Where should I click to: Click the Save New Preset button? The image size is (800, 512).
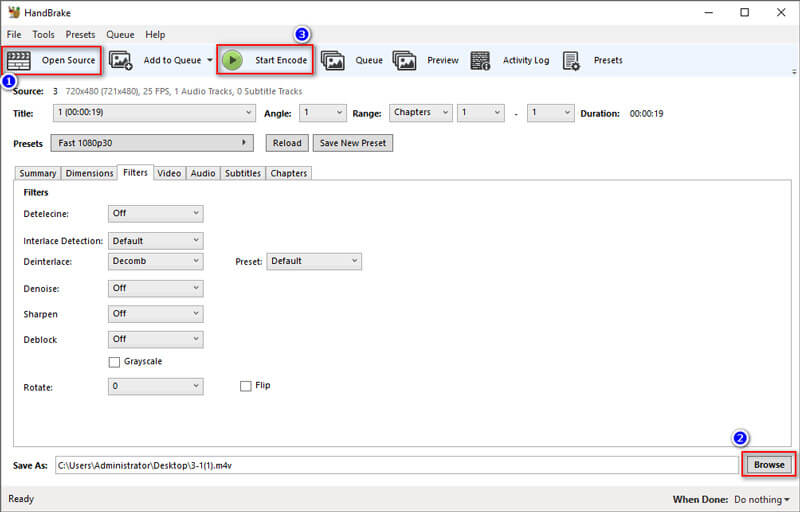pyautogui.click(x=352, y=143)
